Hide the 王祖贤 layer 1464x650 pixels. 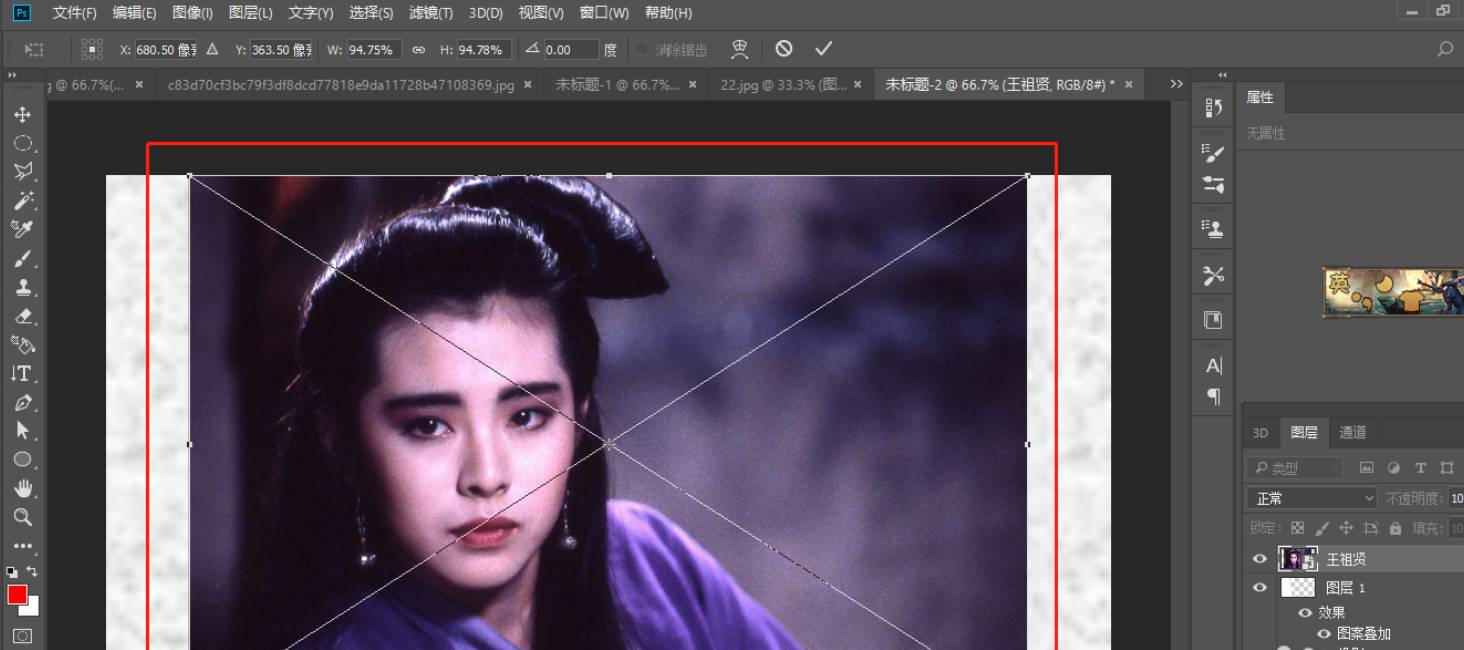(1260, 559)
